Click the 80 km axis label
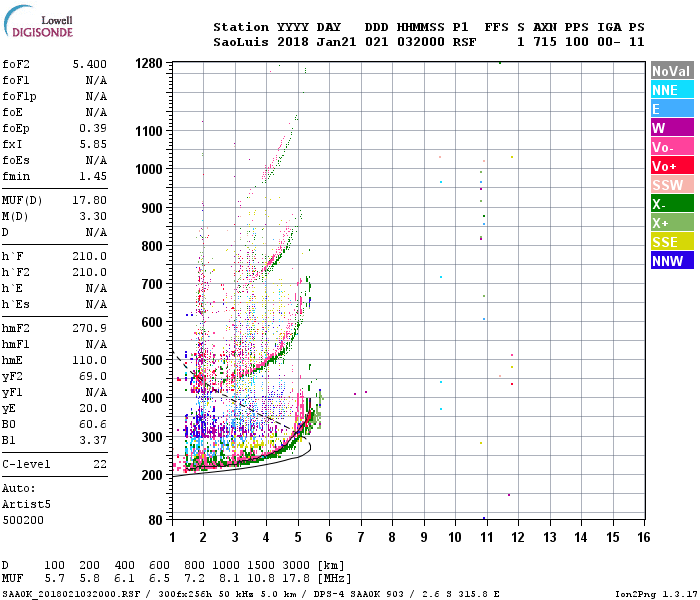 155,520
